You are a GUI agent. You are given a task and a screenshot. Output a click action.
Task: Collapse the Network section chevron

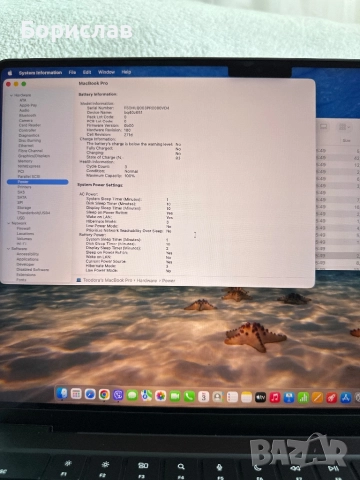point(9,223)
